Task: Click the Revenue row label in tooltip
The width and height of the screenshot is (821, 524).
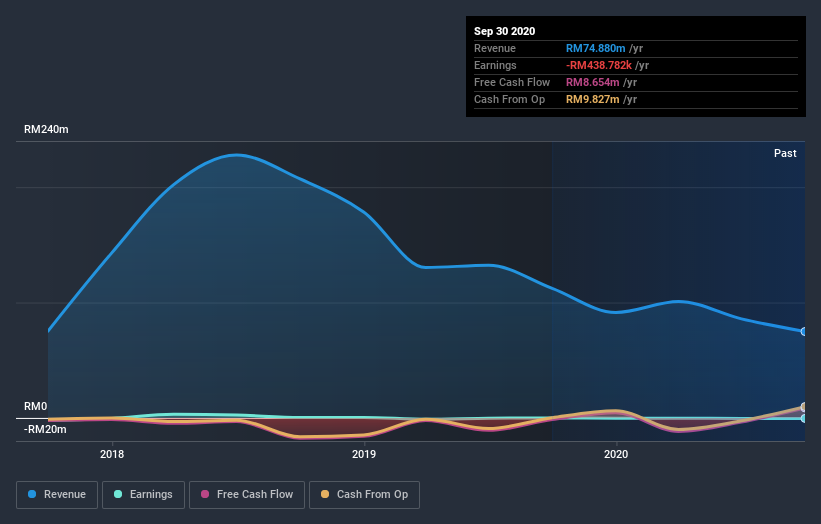Action: click(495, 48)
